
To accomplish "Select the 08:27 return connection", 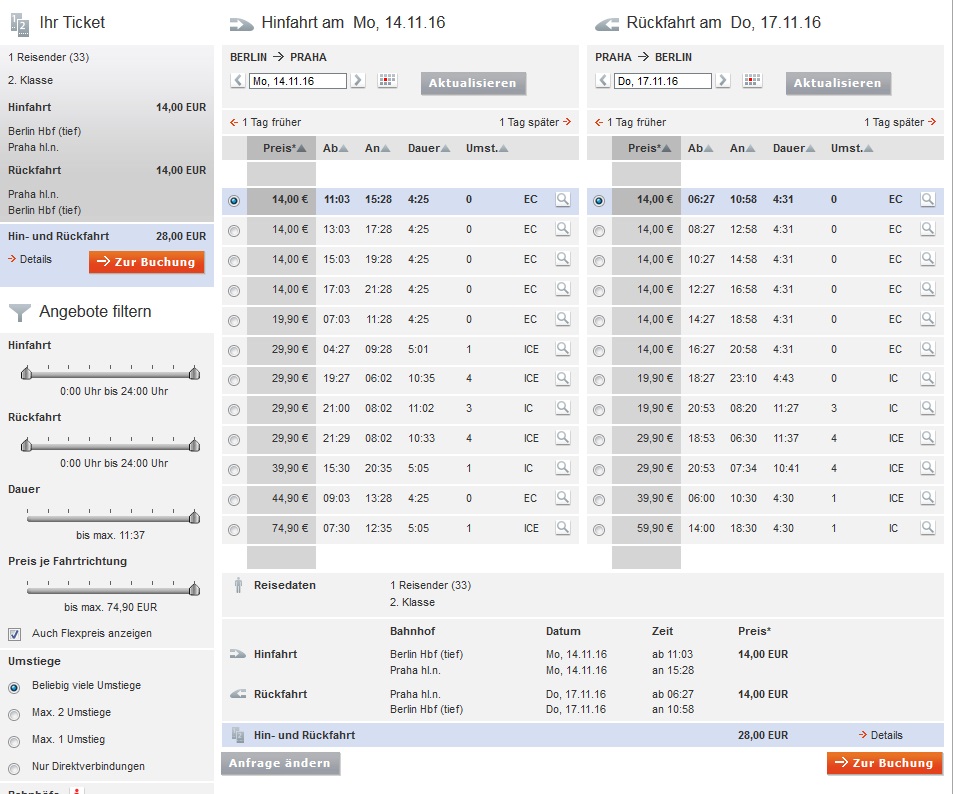I will click(599, 230).
